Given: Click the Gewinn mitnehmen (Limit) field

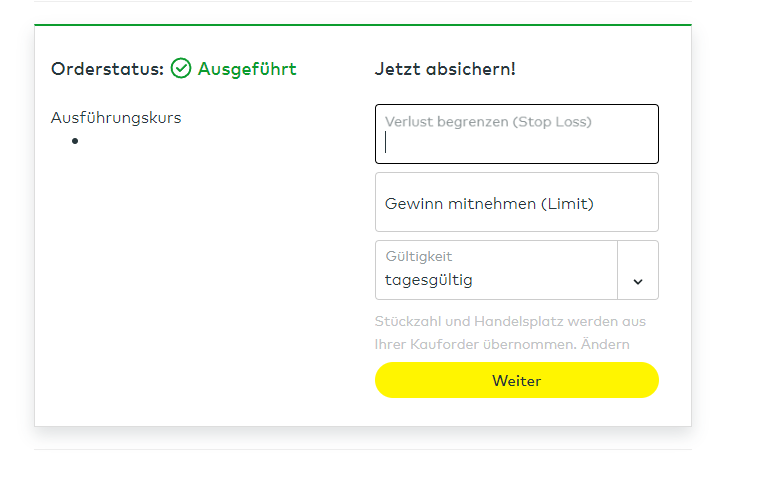Looking at the screenshot, I should coord(516,203).
